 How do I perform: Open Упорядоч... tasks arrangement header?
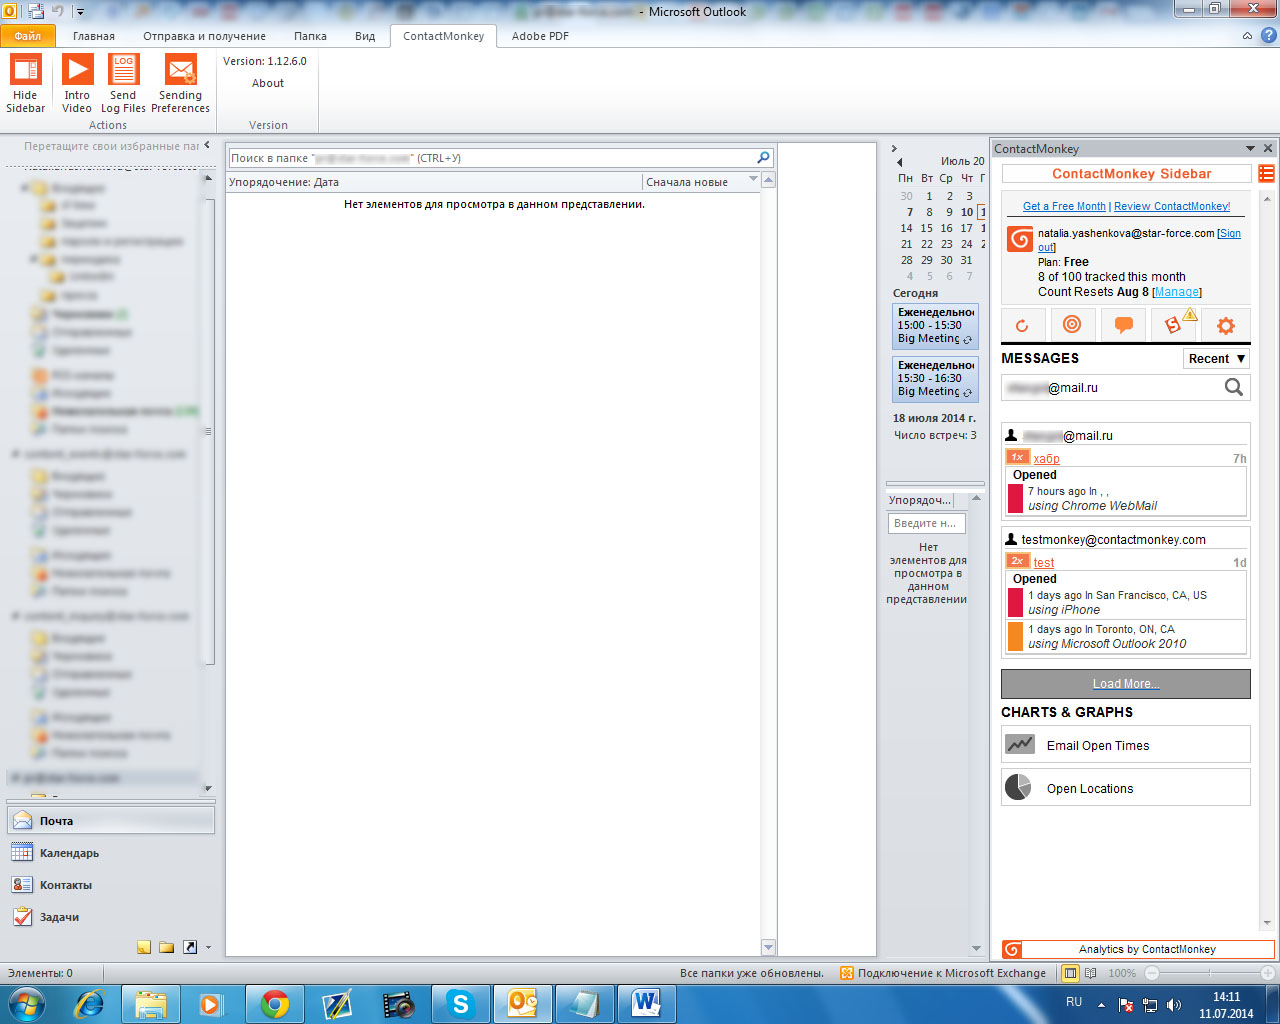(x=920, y=500)
